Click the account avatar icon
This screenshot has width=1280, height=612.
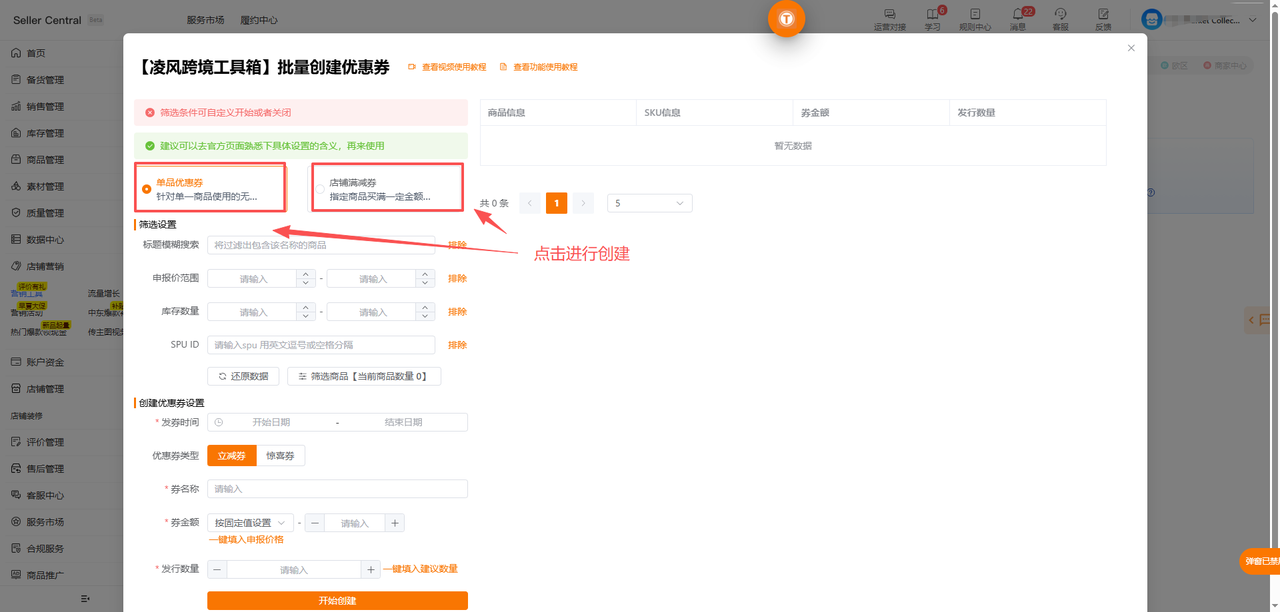(x=1152, y=19)
